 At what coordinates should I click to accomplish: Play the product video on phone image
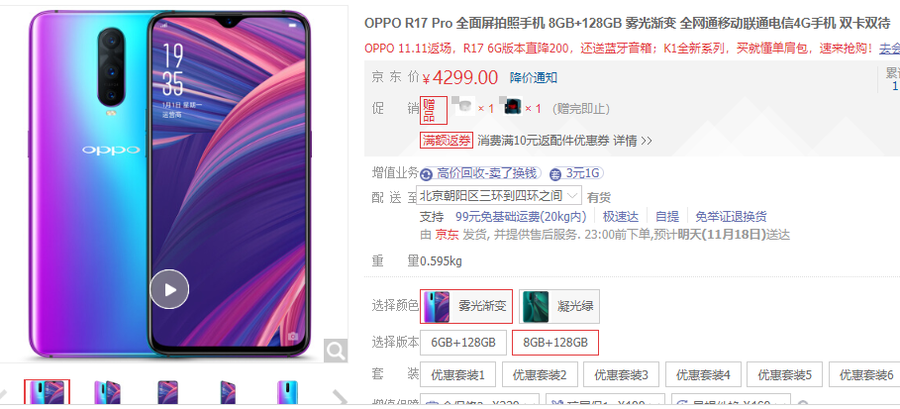169,289
